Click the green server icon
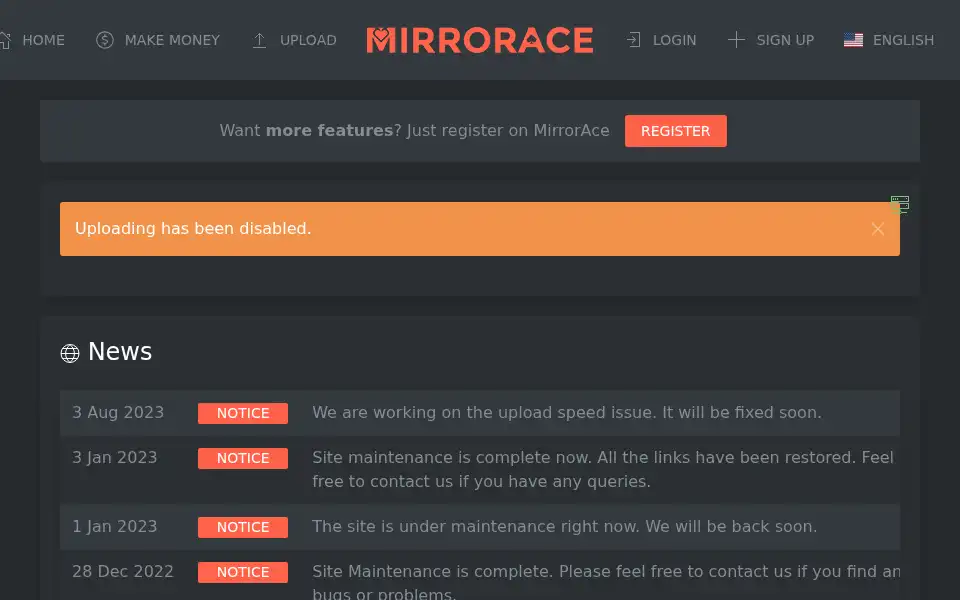960x600 pixels. 899,204
